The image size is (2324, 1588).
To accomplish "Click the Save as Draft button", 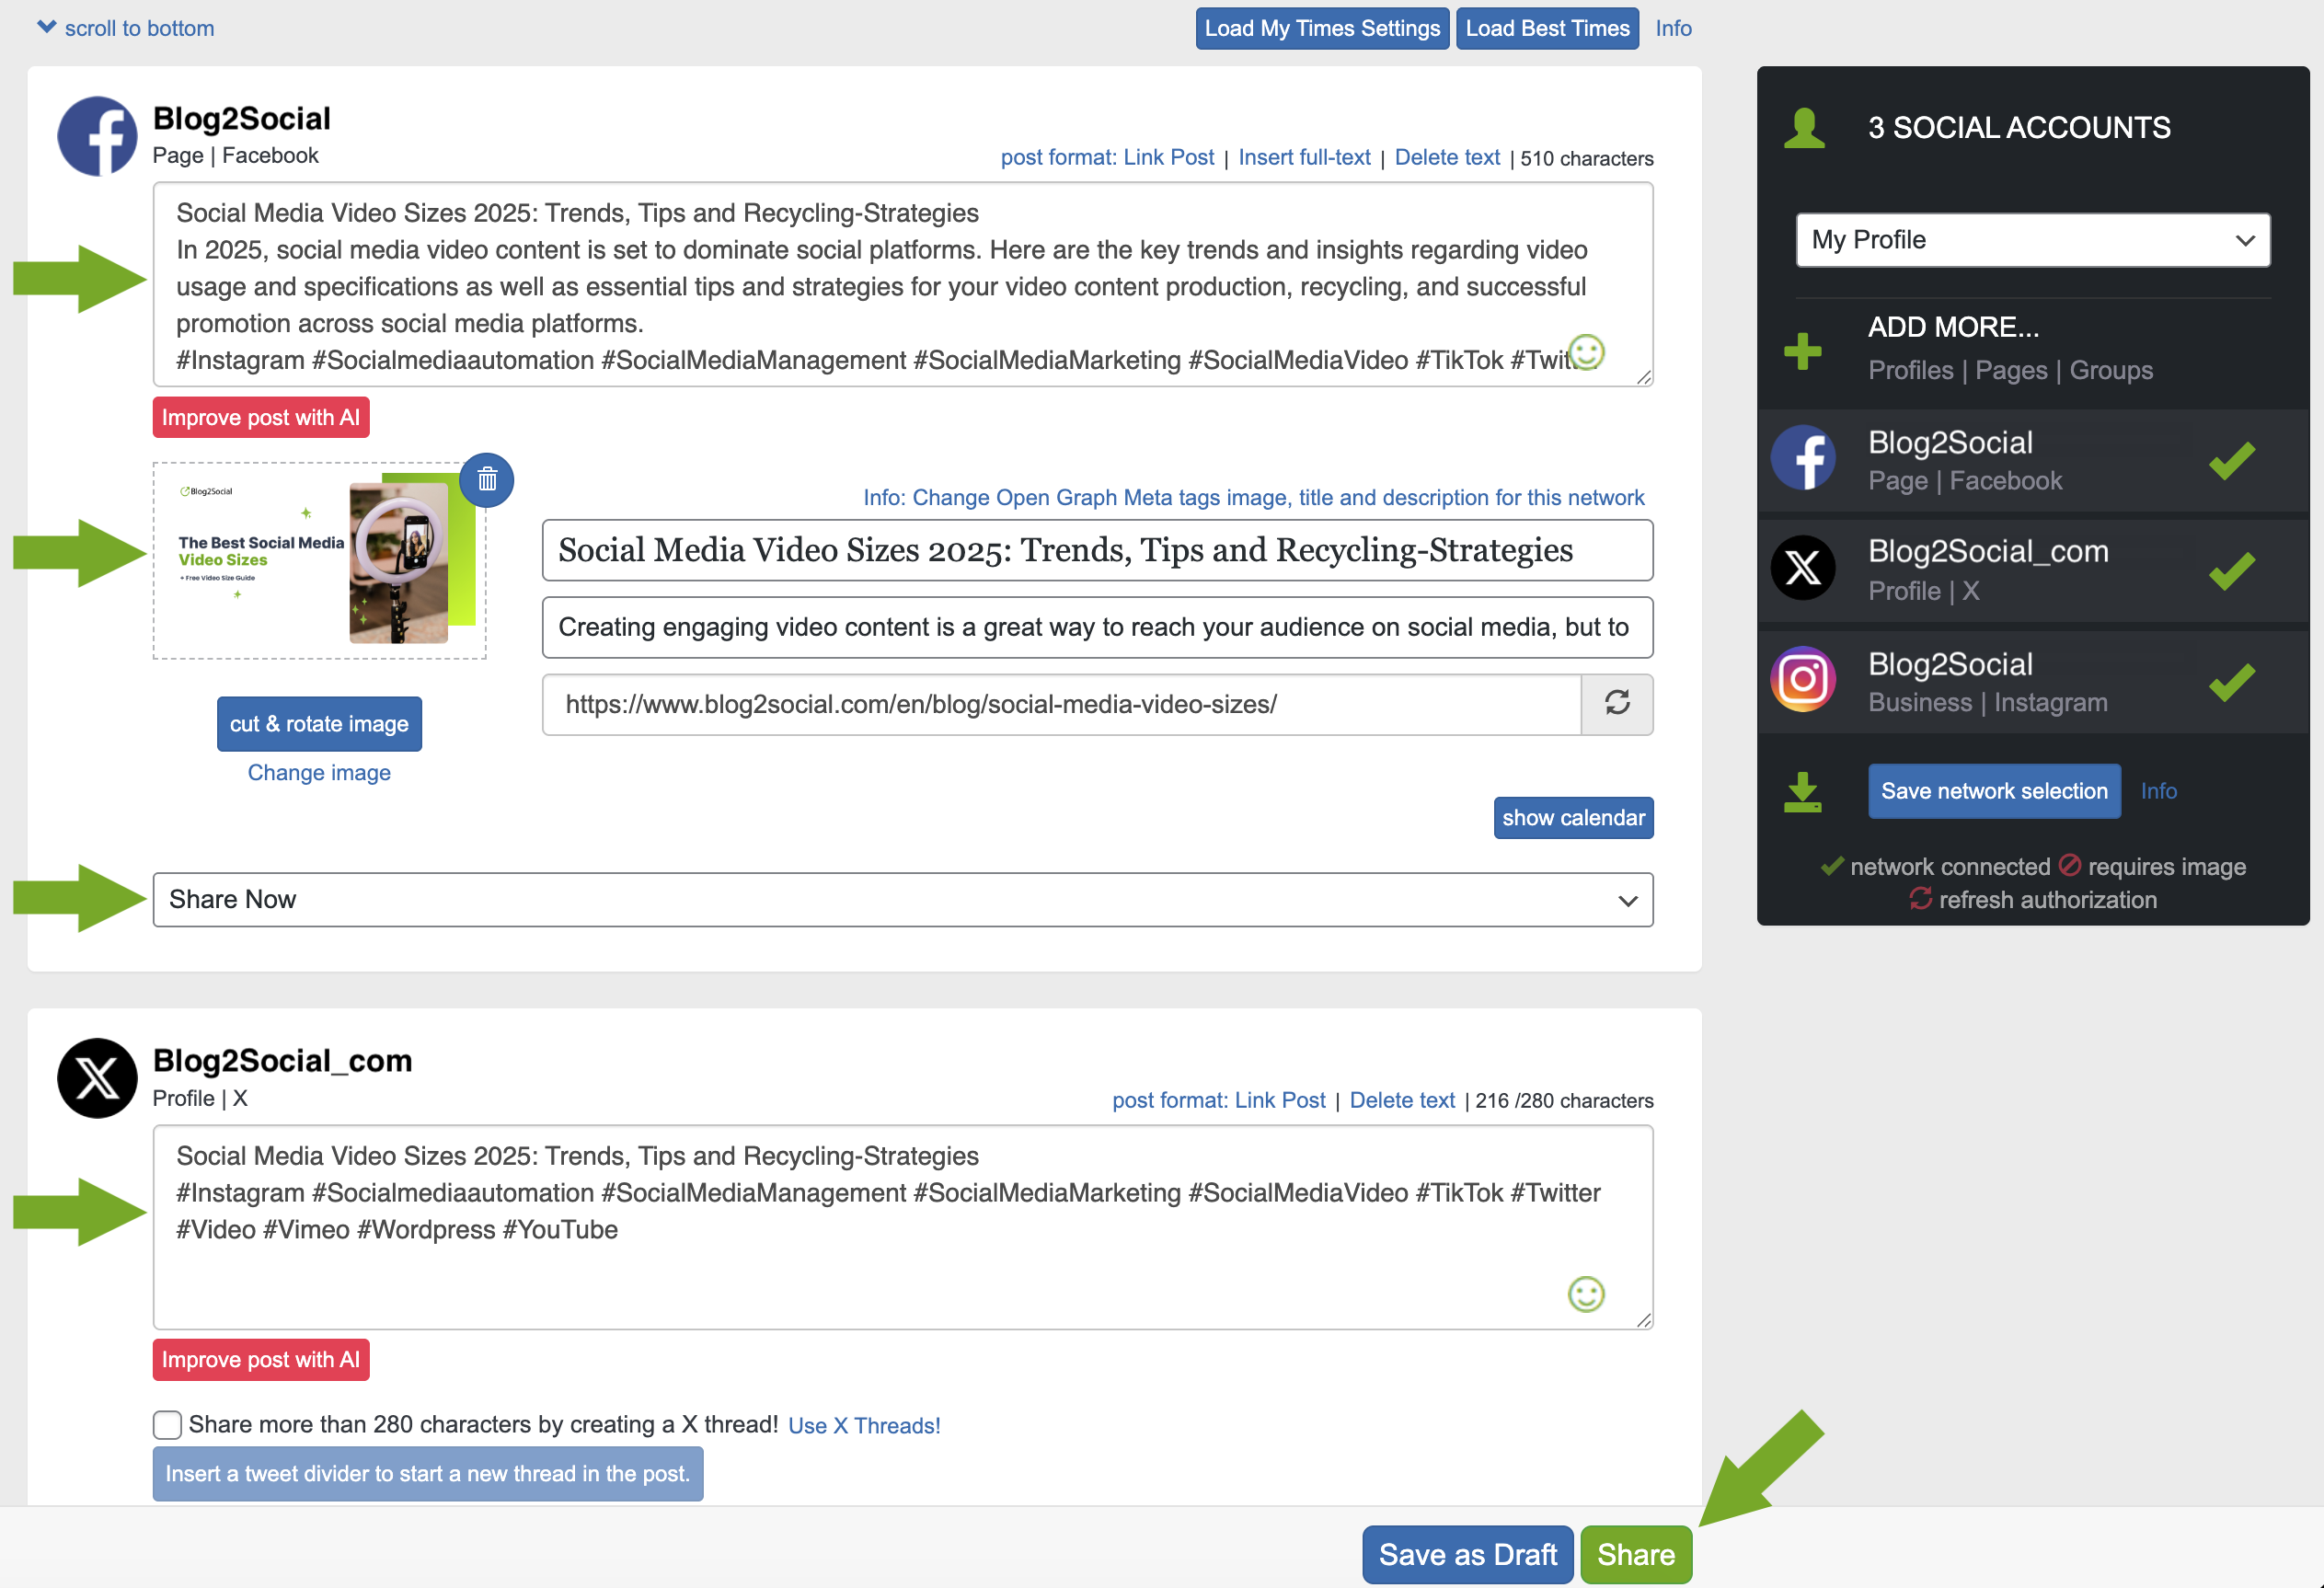I will pyautogui.click(x=1467, y=1554).
